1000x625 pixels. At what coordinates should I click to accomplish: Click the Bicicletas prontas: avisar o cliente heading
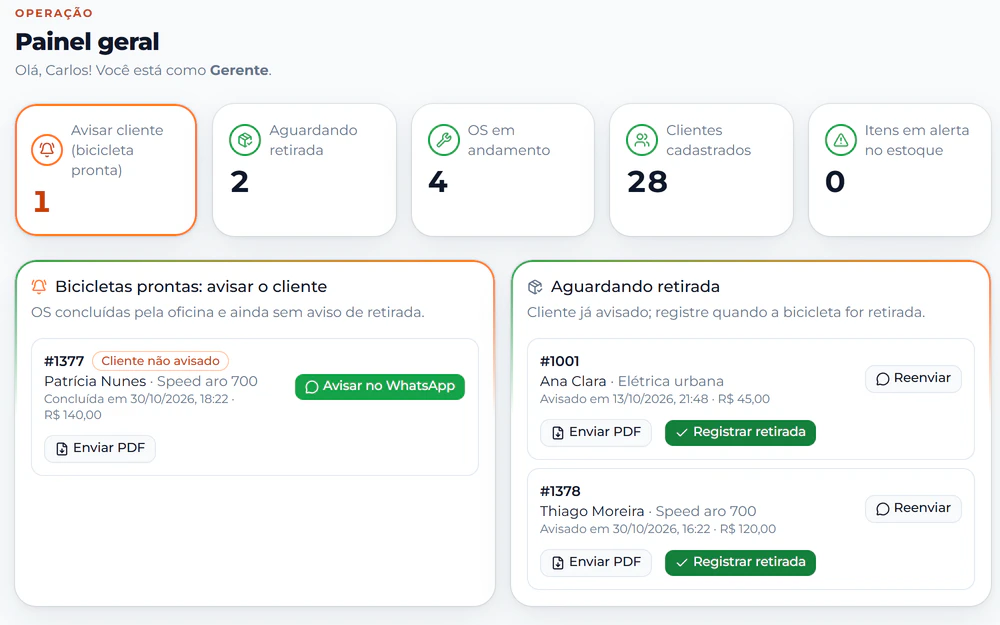(191, 287)
